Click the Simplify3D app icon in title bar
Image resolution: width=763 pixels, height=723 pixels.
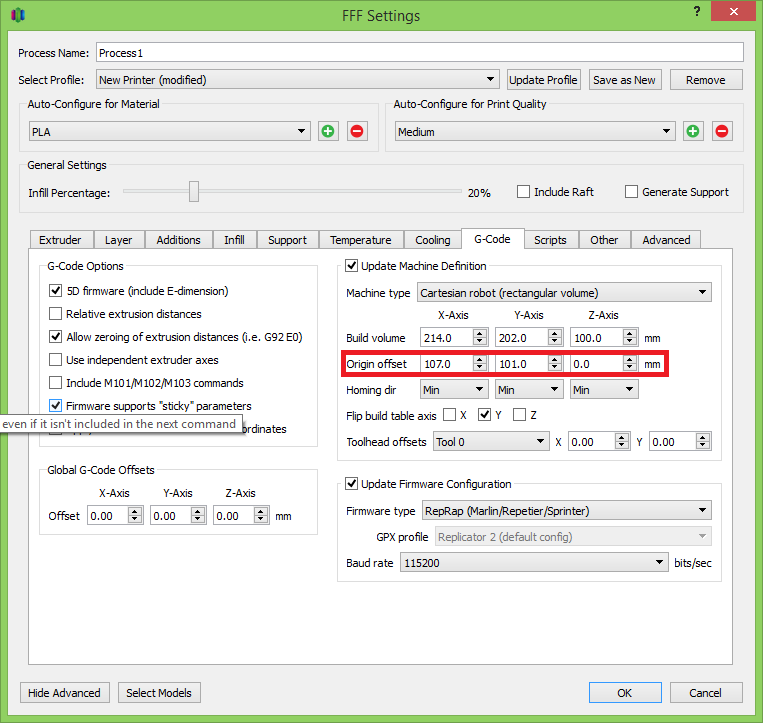coord(18,15)
